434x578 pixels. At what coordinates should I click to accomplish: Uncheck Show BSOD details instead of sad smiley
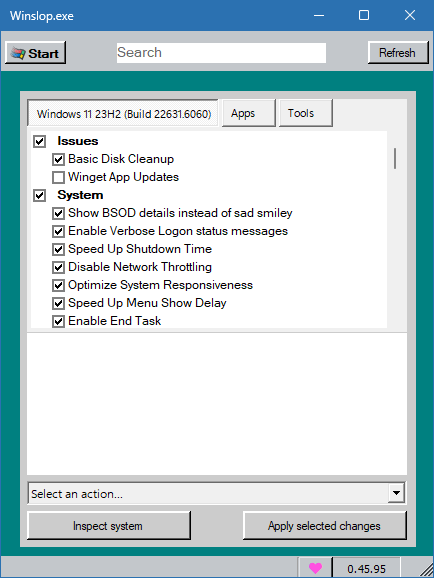[58, 213]
